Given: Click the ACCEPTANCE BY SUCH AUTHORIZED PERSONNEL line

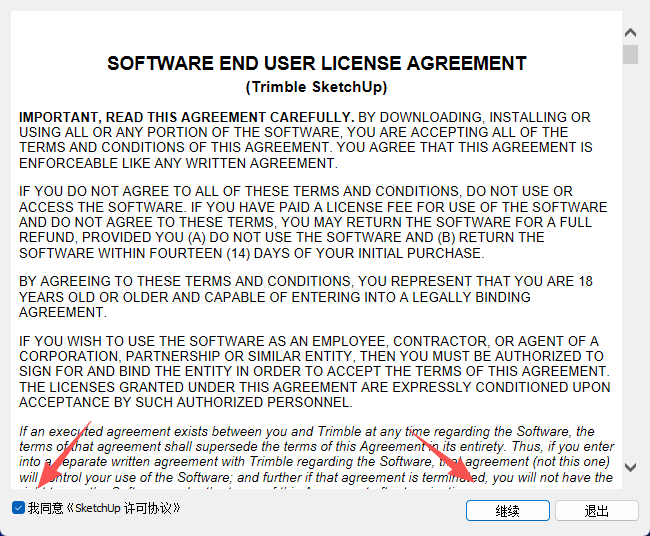Looking at the screenshot, I should (186, 403).
